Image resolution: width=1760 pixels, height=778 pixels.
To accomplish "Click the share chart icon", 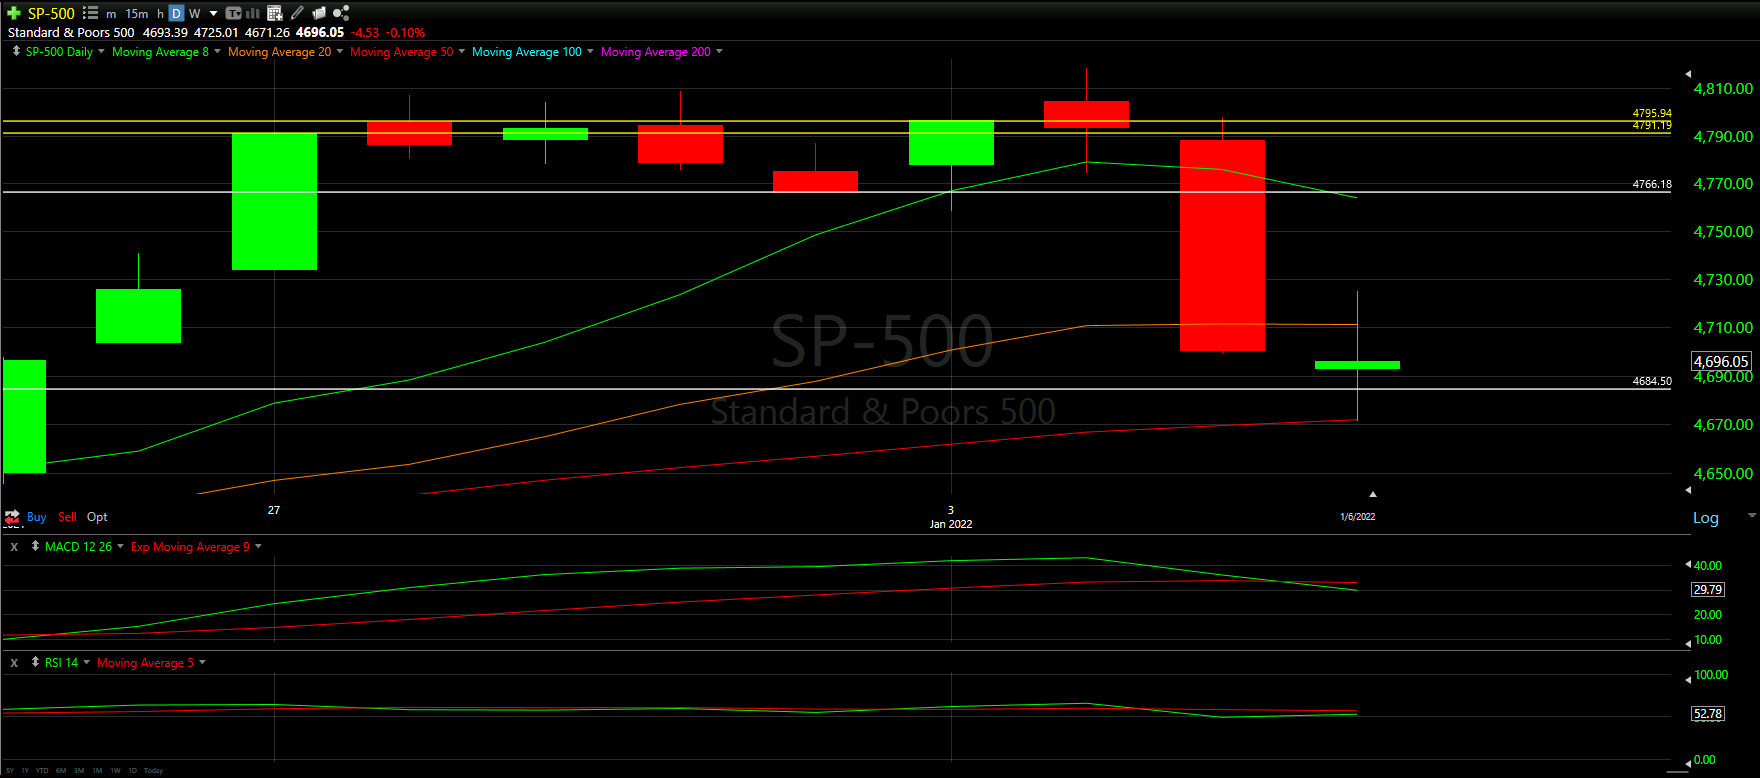I will click(341, 13).
